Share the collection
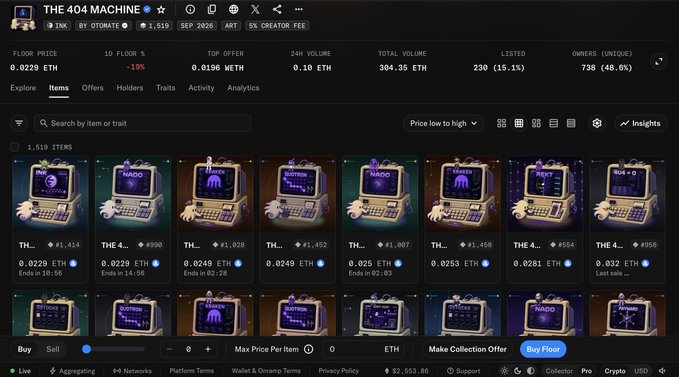Viewport: 679px width, 377px height. tap(277, 9)
